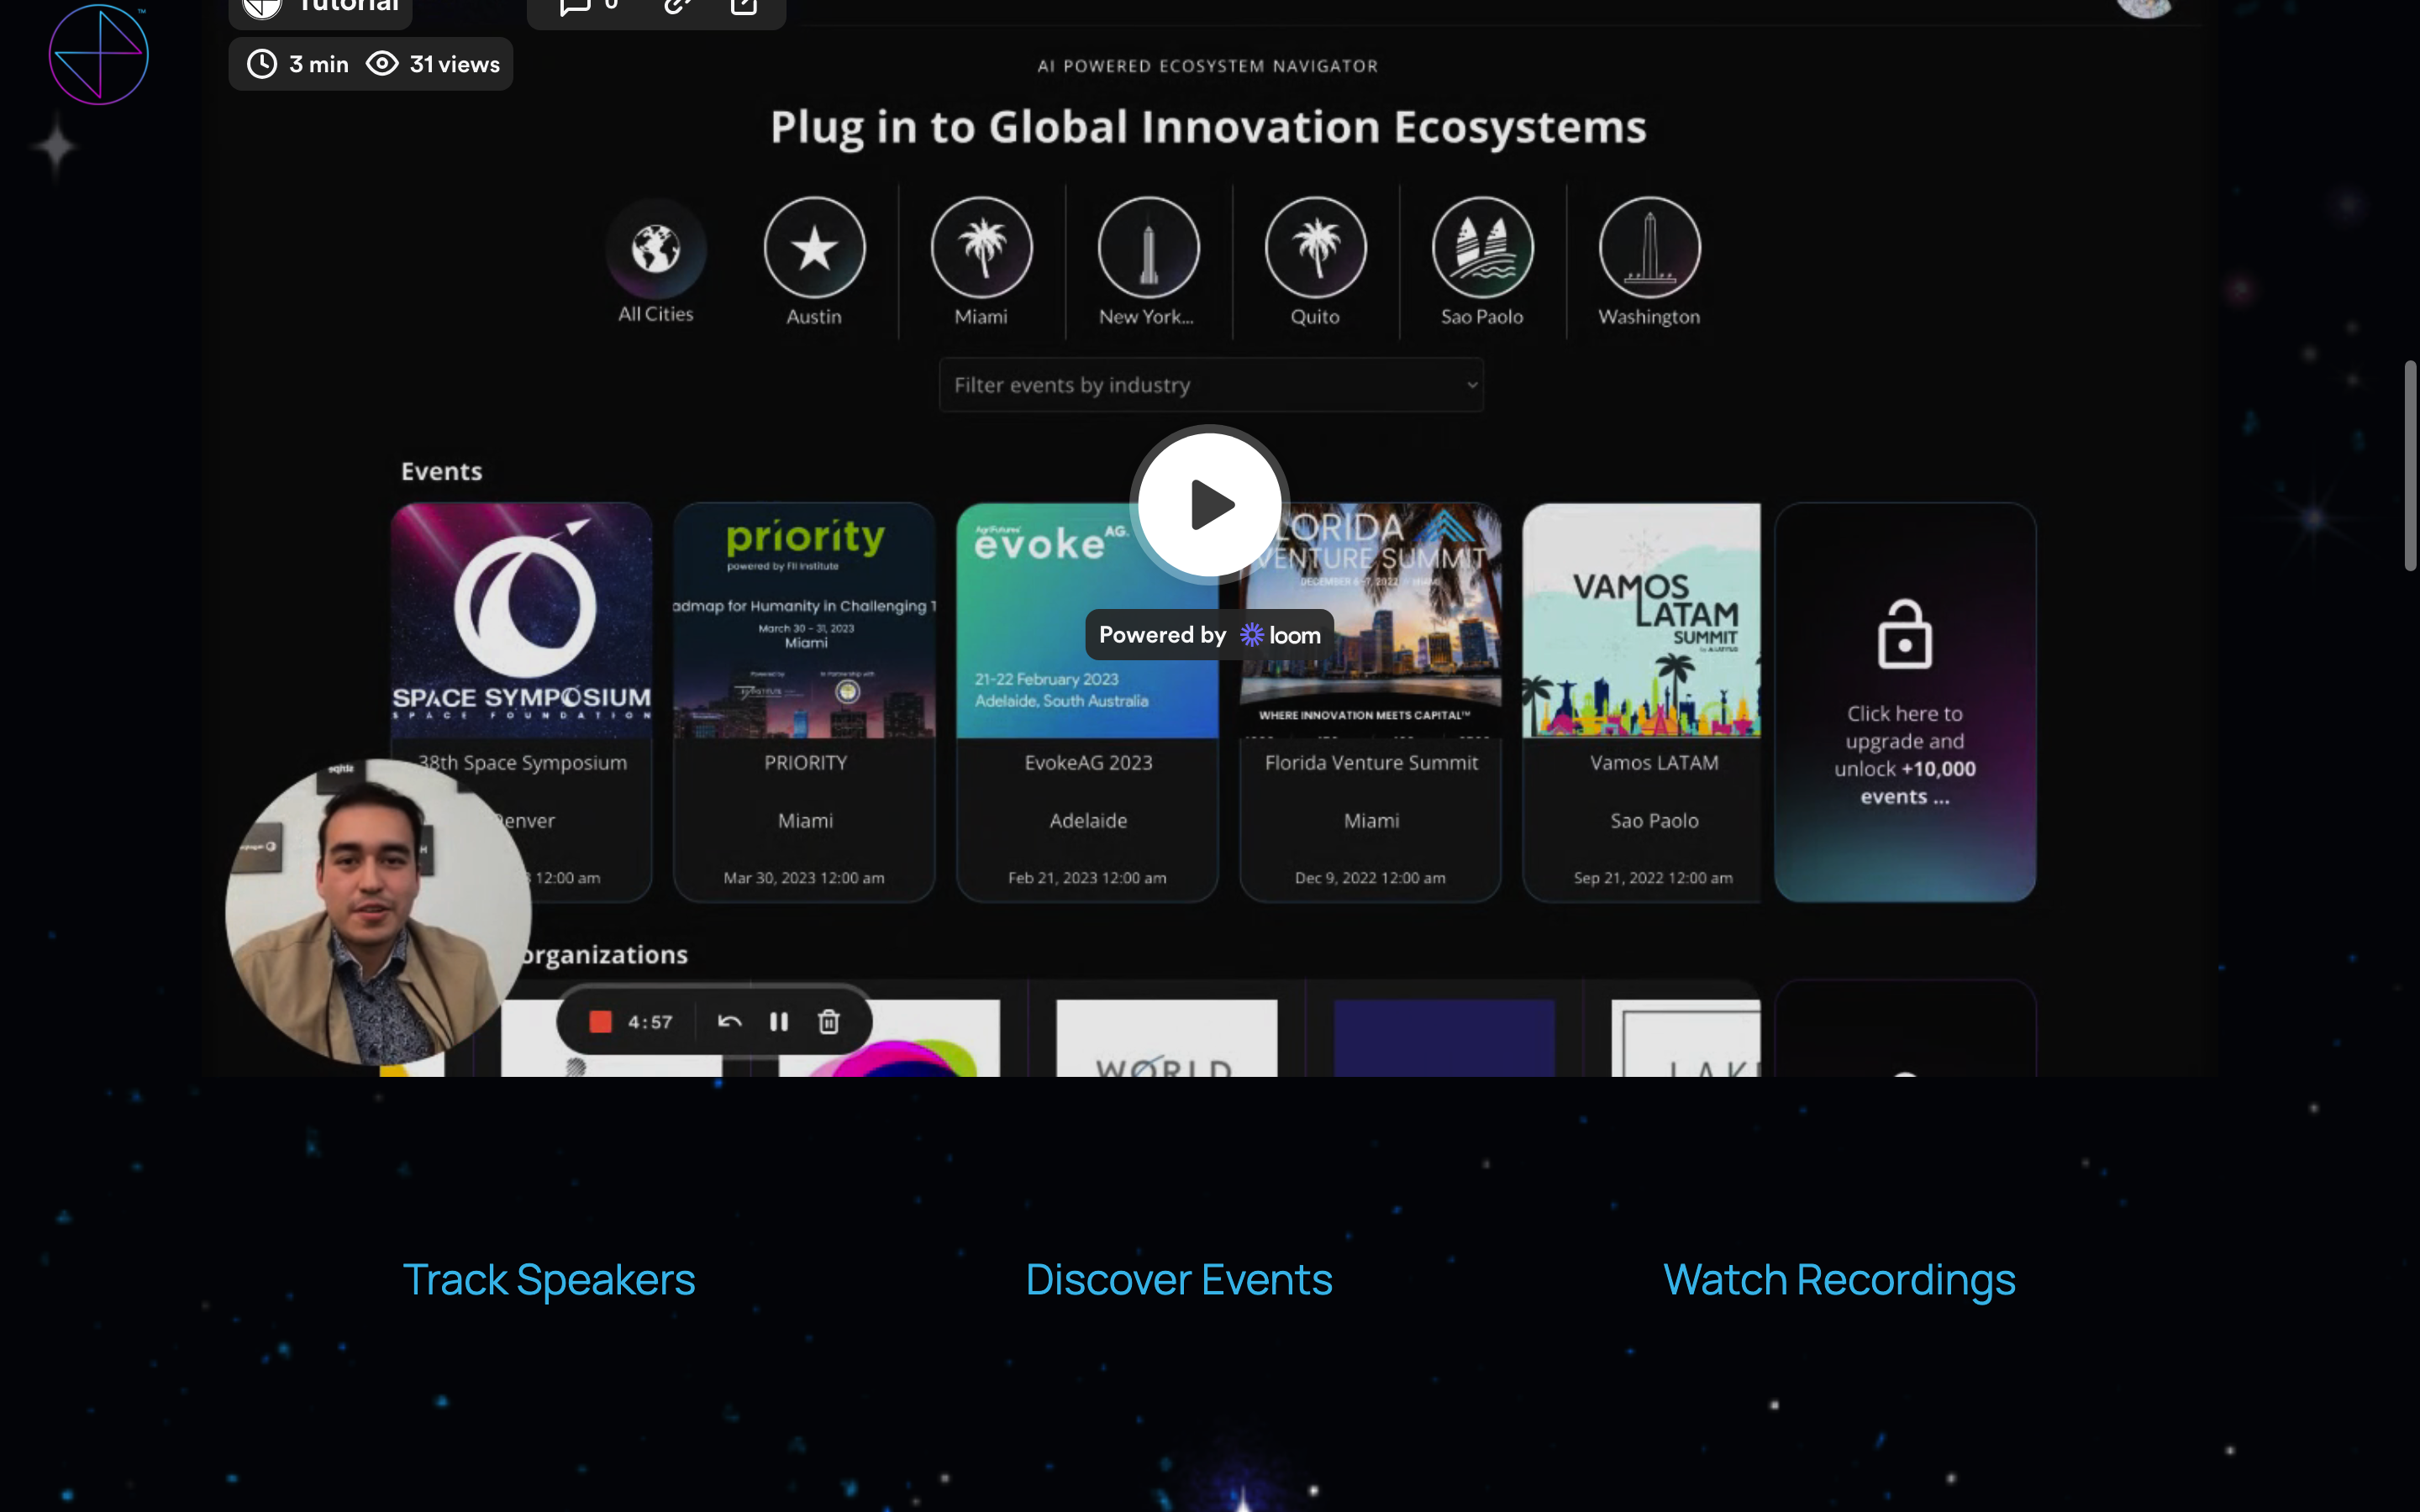Screen dimensions: 2420x1512
Task: Click the WORLD organization logo card
Action: (x=1166, y=1038)
